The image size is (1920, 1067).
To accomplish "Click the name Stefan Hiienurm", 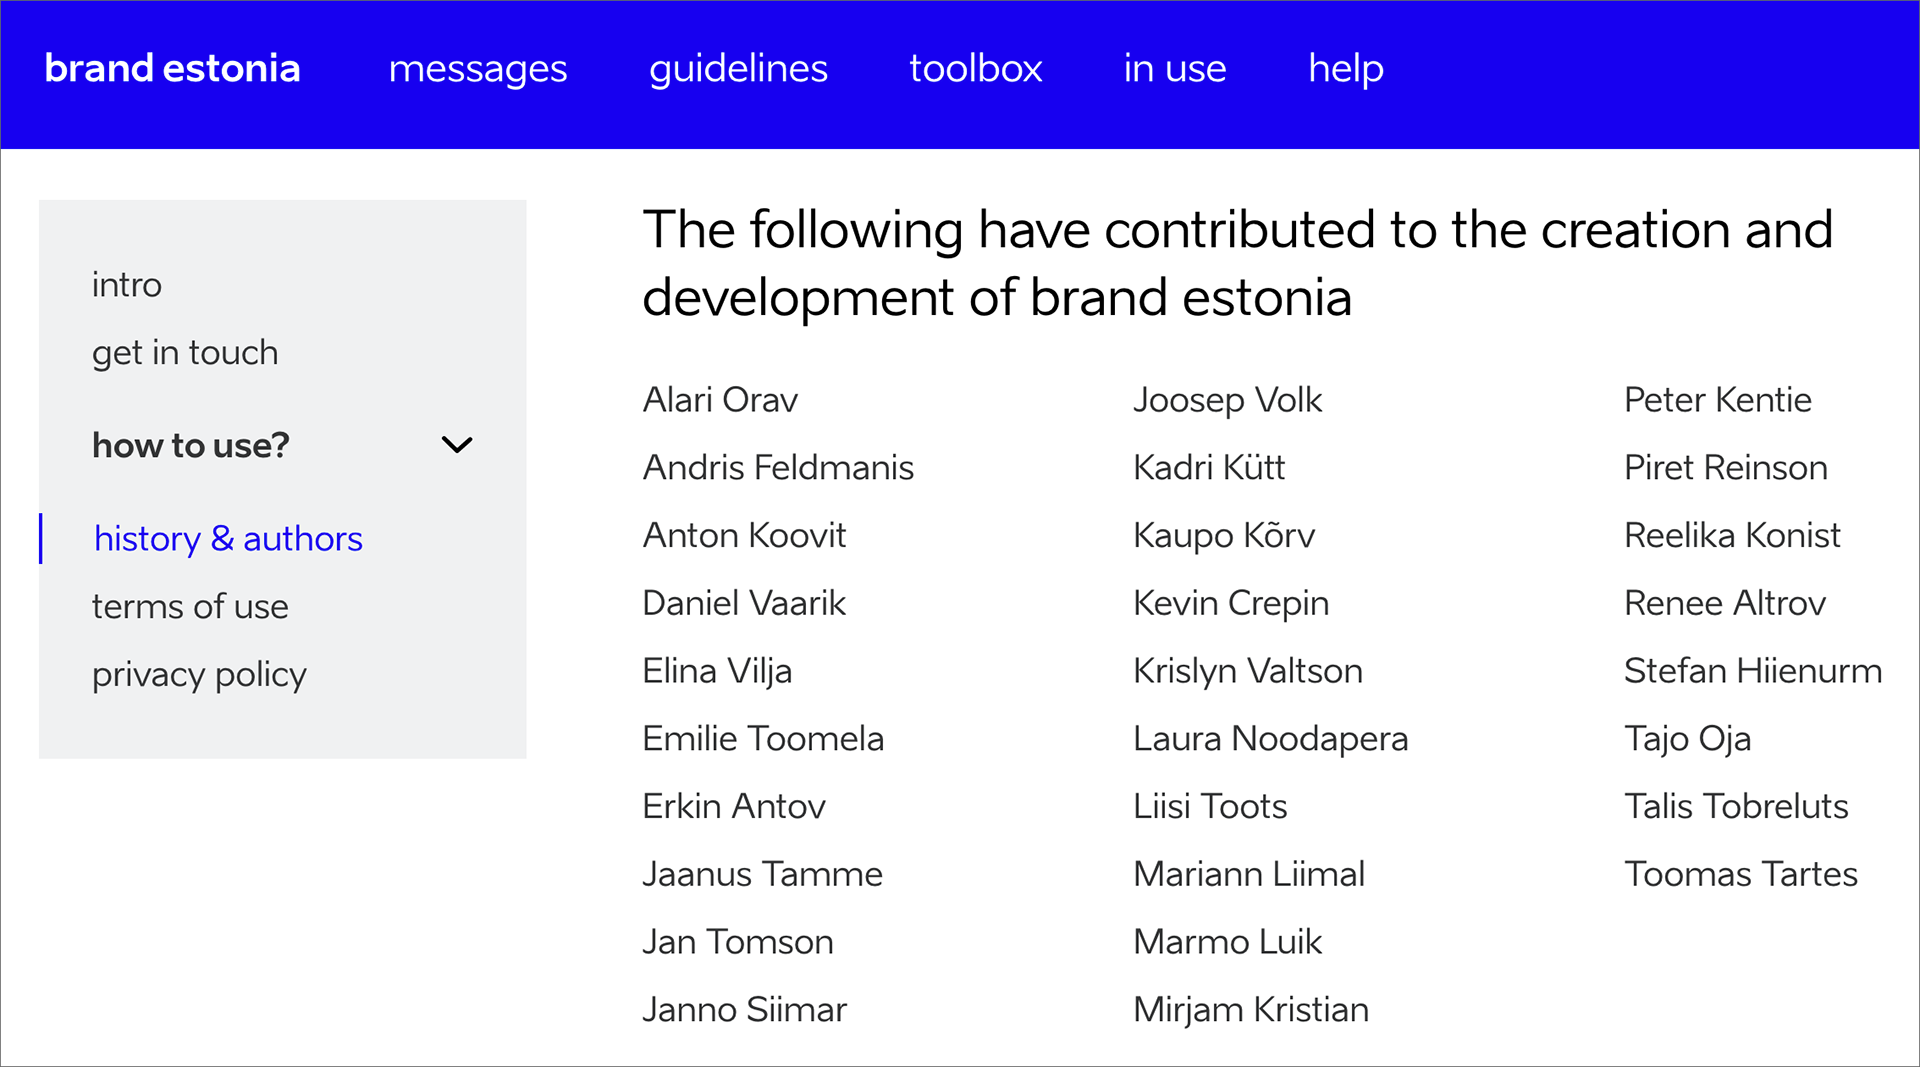I will (1753, 671).
